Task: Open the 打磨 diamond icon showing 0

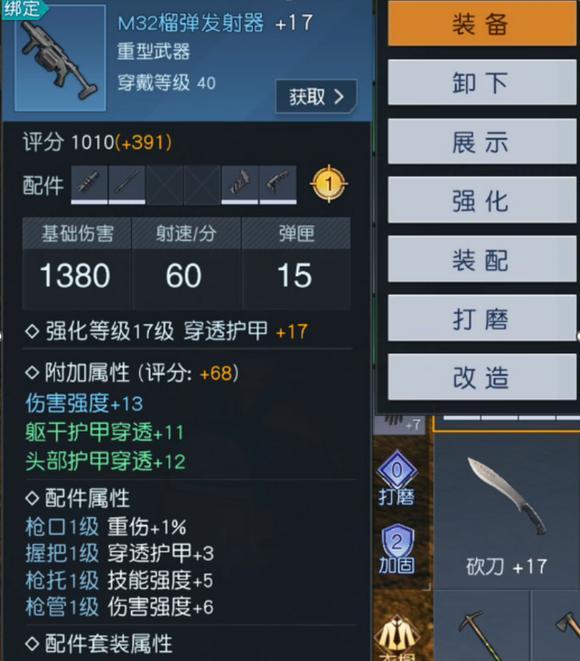Action: [x=397, y=478]
